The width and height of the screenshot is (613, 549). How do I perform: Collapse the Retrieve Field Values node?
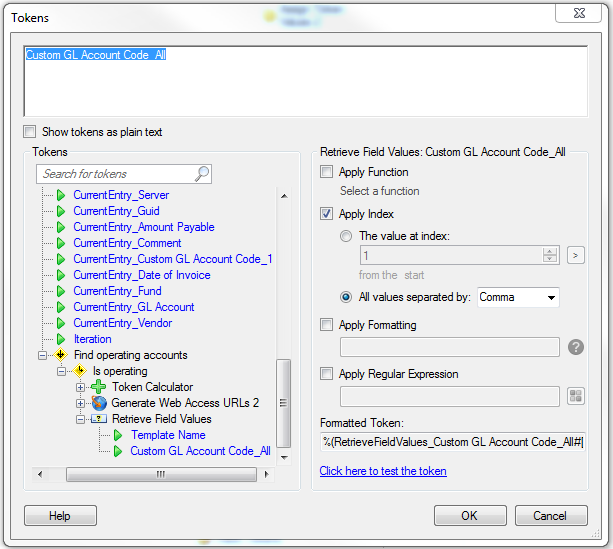point(80,419)
